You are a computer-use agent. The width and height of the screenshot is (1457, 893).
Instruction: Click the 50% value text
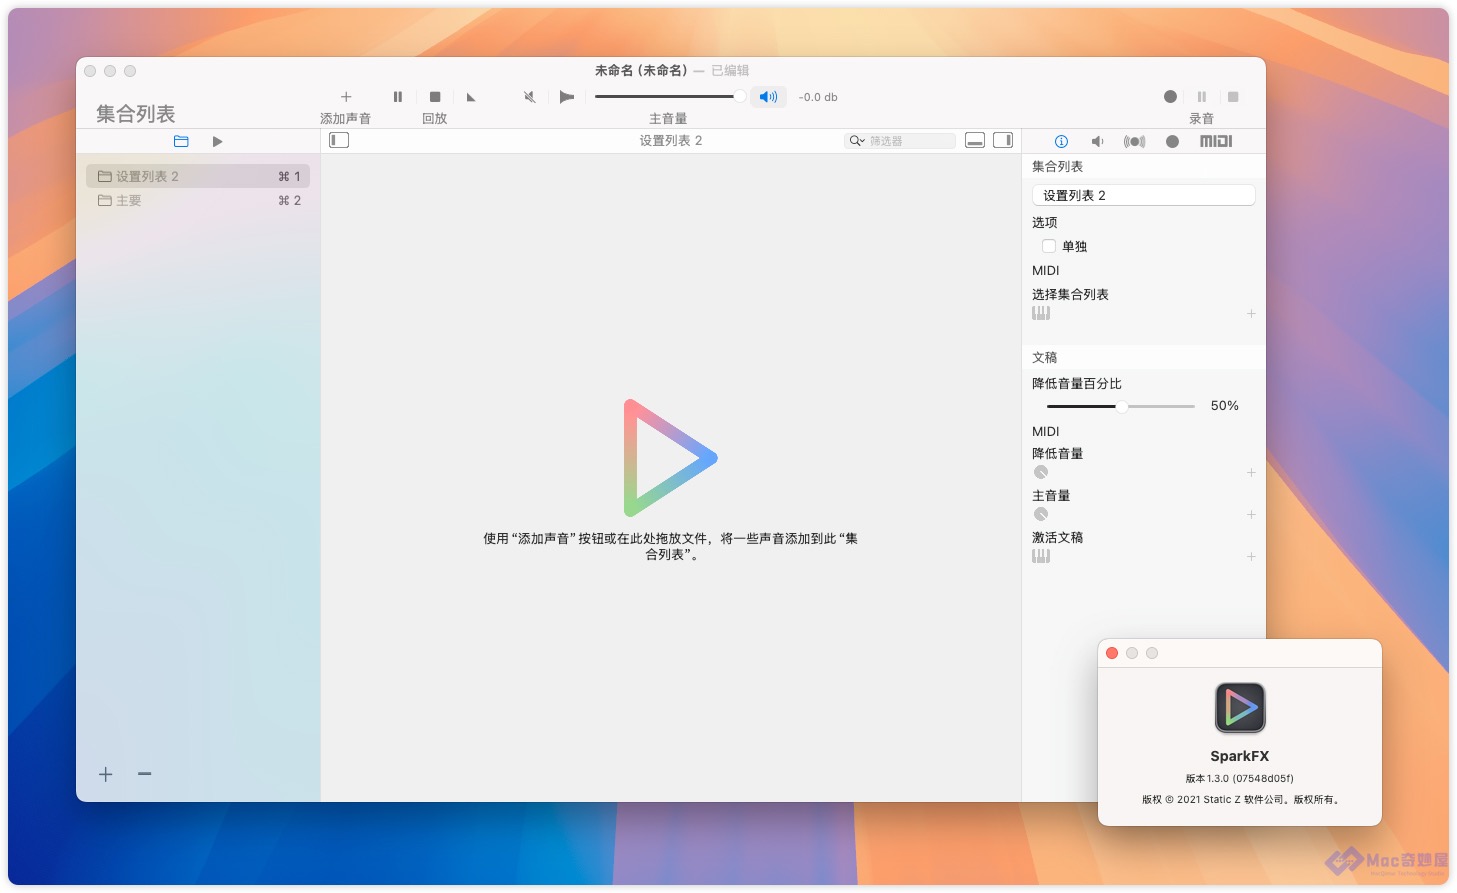(x=1225, y=406)
